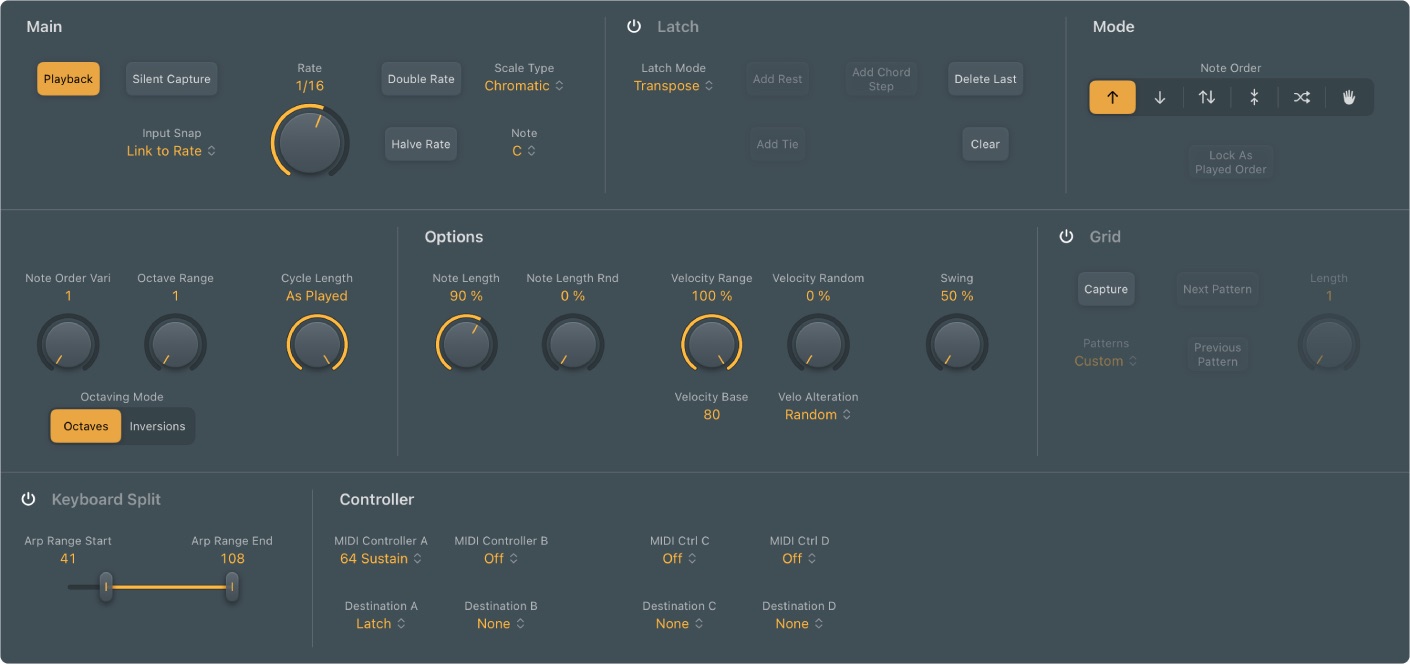Open the Destination A Latch menu
This screenshot has width=1410, height=666.
381,624
